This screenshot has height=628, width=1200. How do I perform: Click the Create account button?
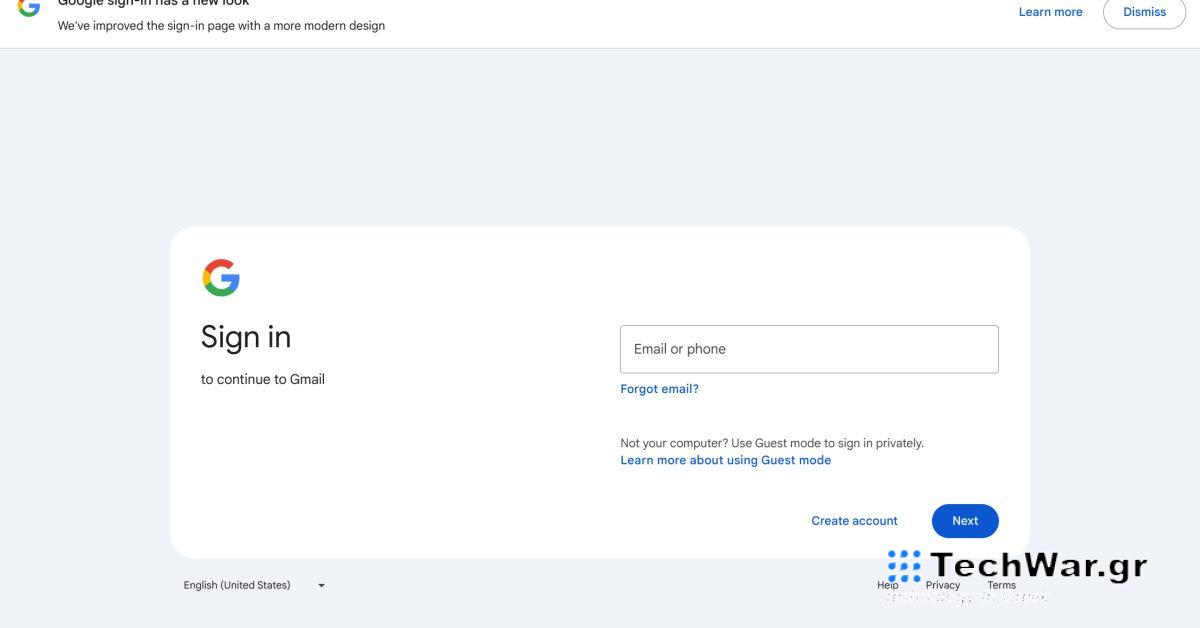click(x=854, y=521)
